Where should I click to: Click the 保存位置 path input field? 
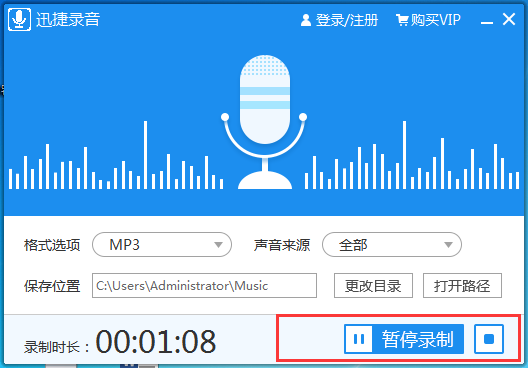coord(204,286)
